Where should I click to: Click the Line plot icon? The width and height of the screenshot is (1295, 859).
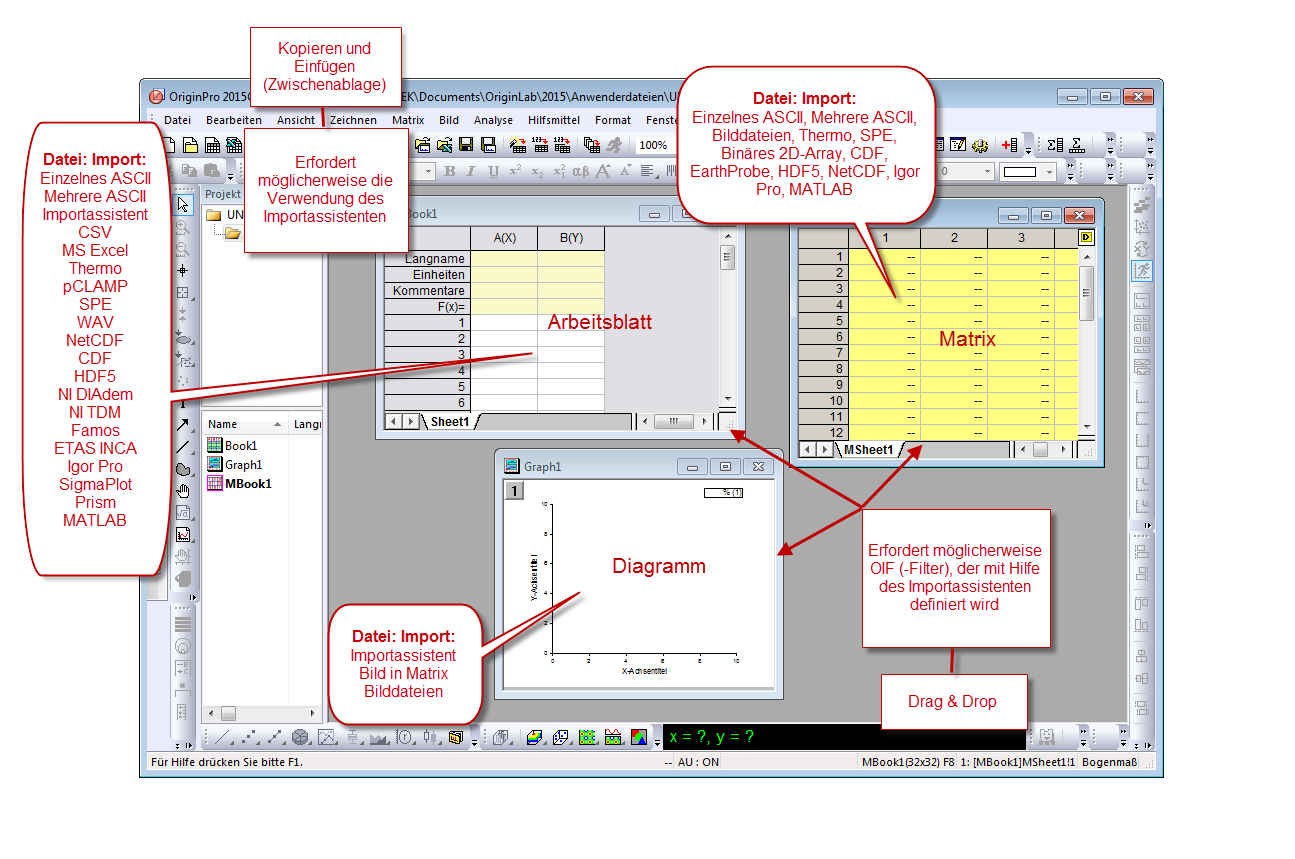[x=222, y=737]
